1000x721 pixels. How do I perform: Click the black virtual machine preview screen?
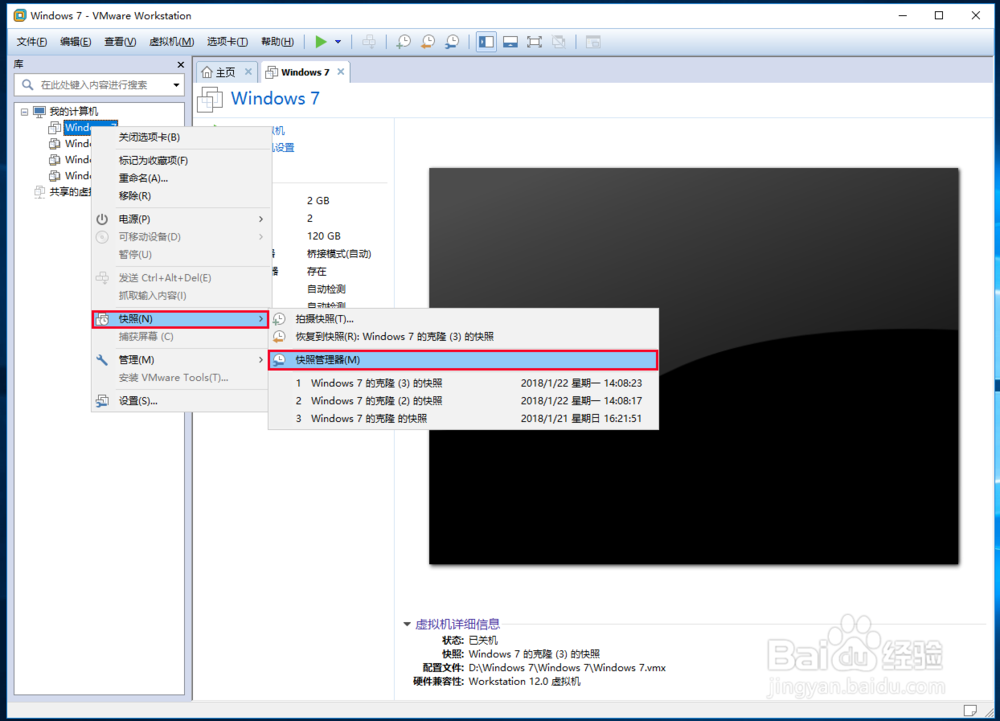(694, 366)
